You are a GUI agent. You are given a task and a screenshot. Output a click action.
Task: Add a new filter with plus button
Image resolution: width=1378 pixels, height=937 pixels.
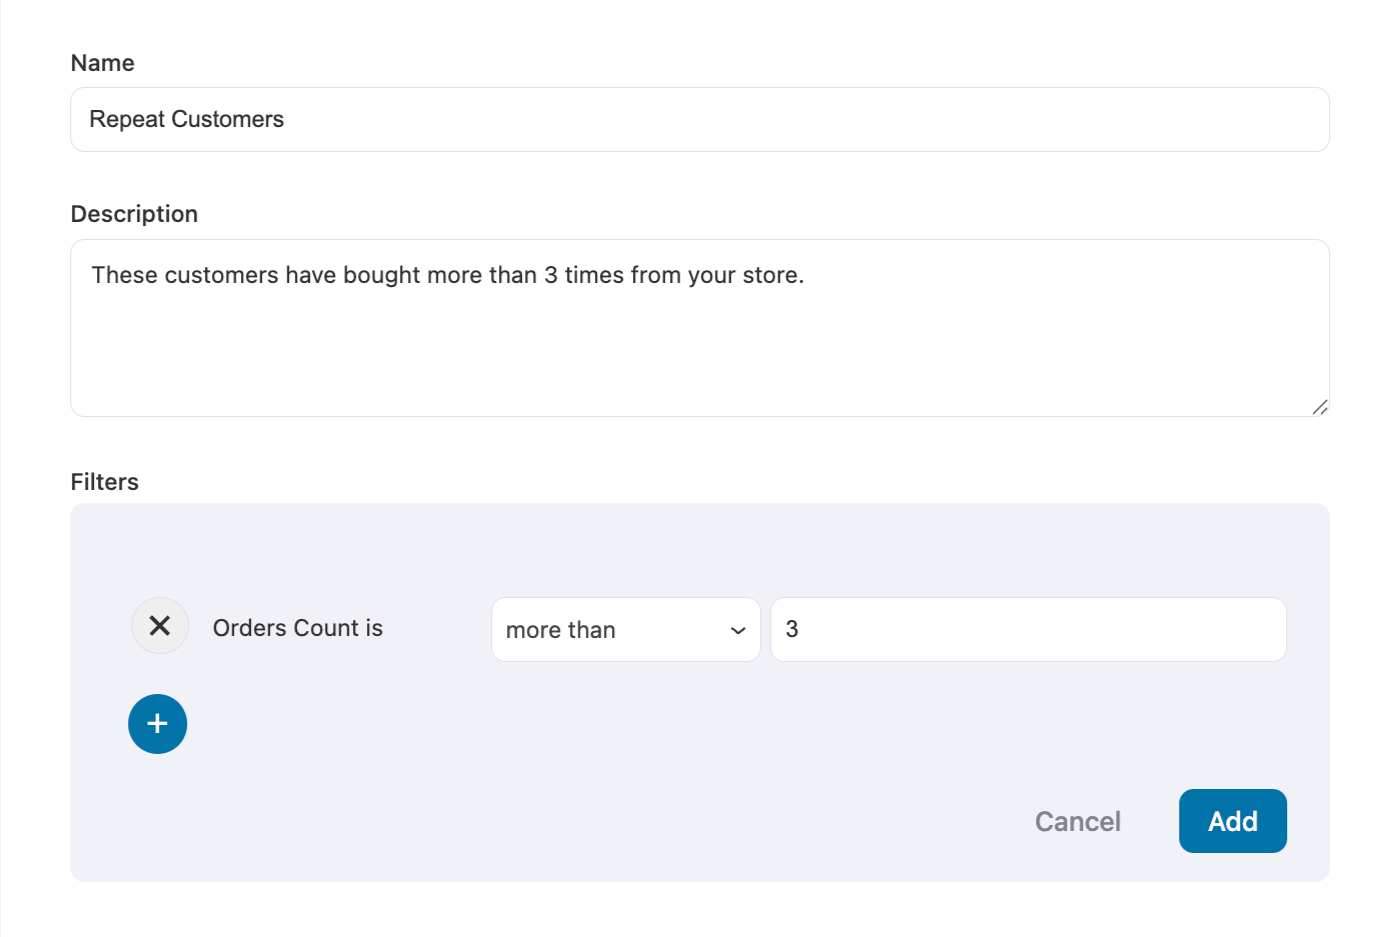click(x=158, y=724)
